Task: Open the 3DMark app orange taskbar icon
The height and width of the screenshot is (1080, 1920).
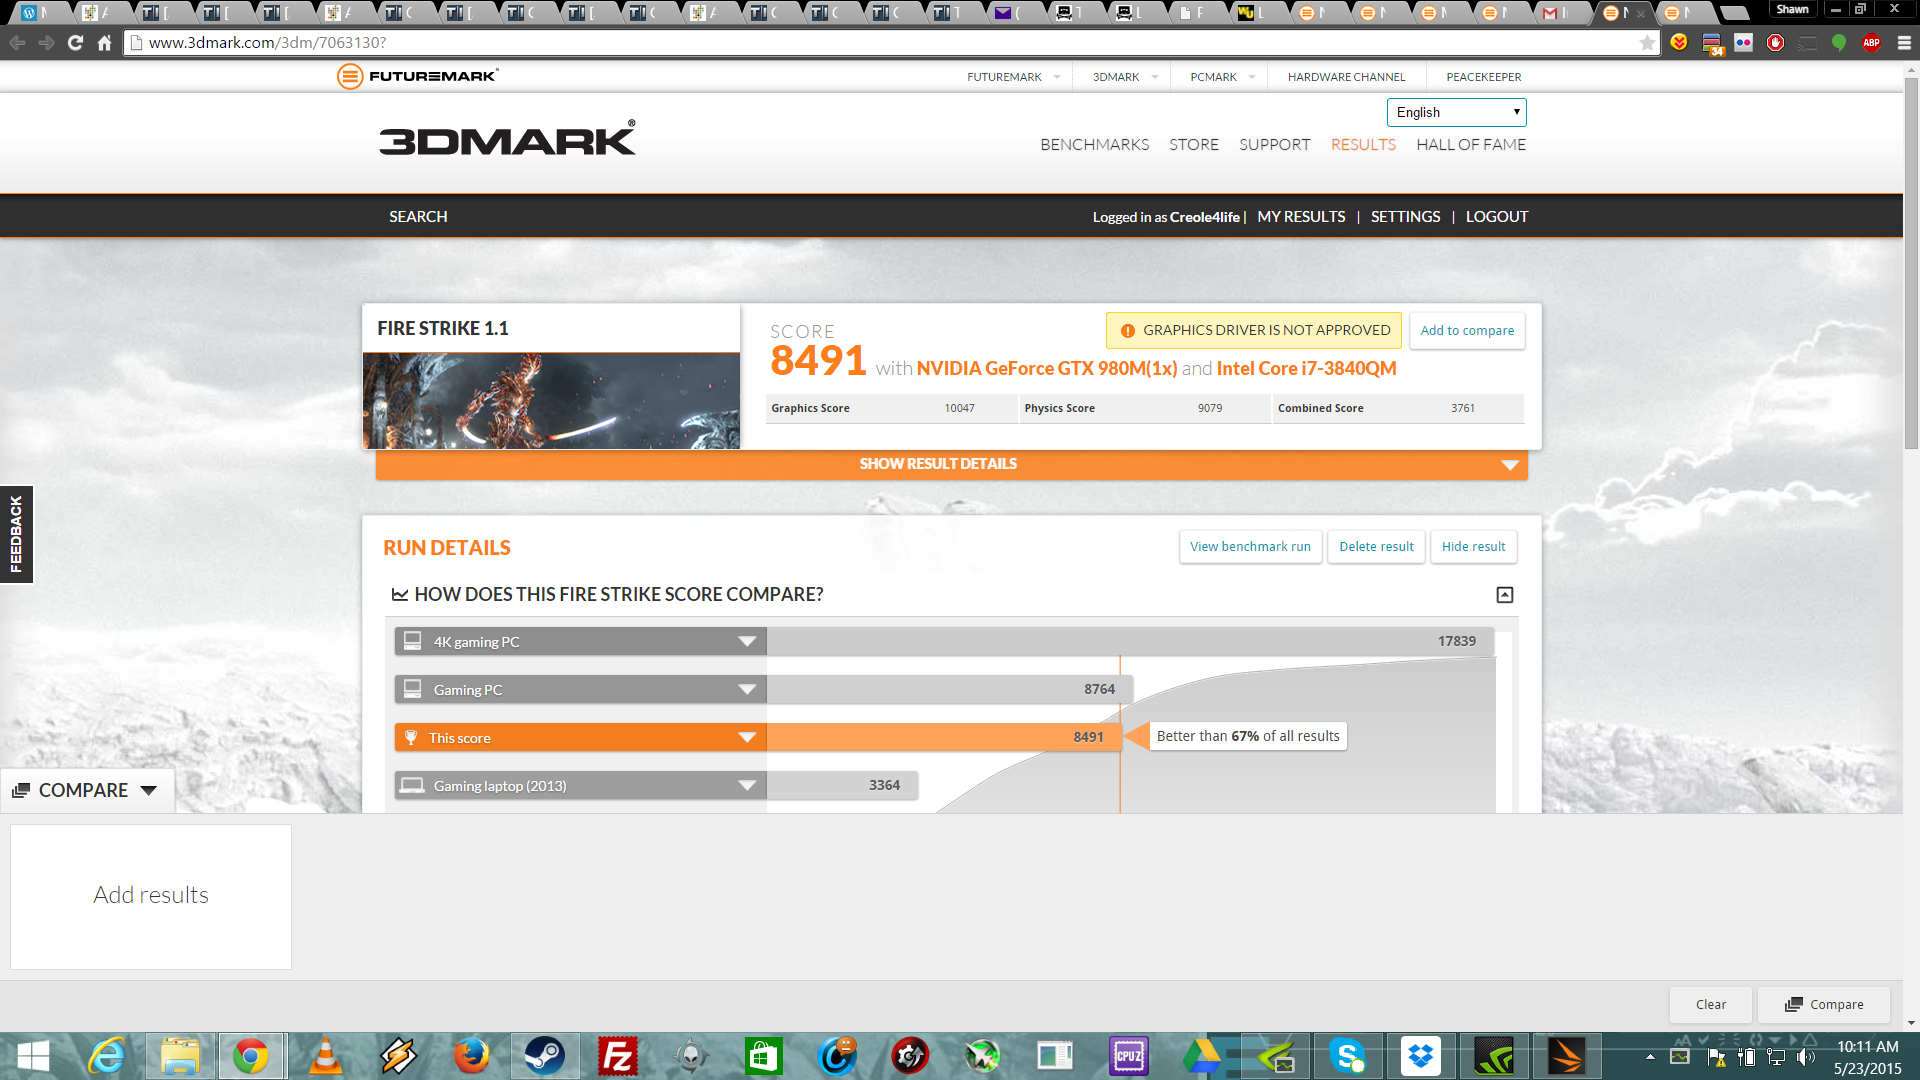Action: 1567,1056
